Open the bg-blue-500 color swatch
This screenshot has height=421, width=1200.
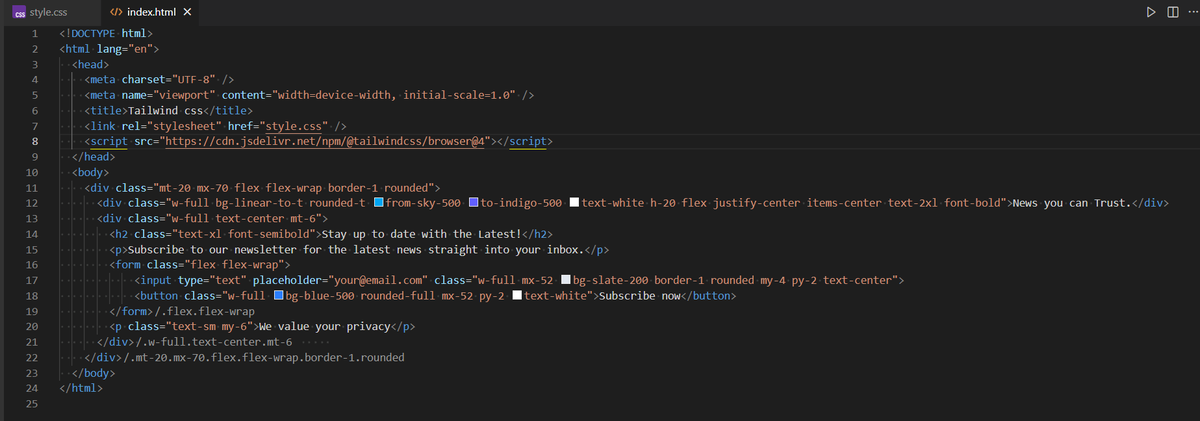point(279,297)
